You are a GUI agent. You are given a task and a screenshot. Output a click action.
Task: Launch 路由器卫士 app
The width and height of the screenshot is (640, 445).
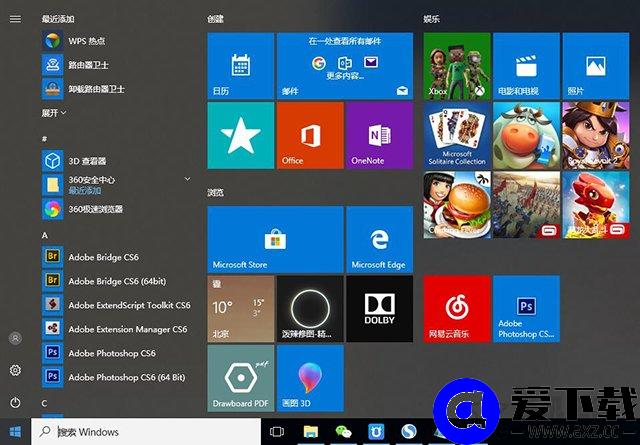tap(116, 65)
